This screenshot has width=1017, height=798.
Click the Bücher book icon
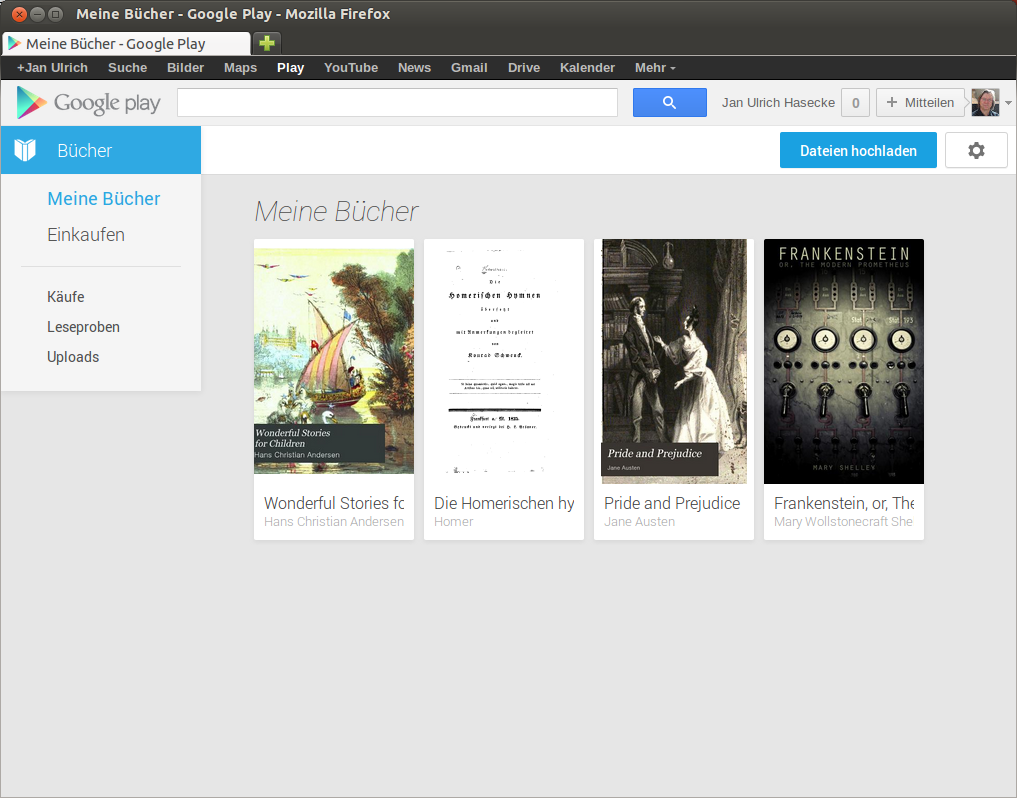click(x=25, y=150)
